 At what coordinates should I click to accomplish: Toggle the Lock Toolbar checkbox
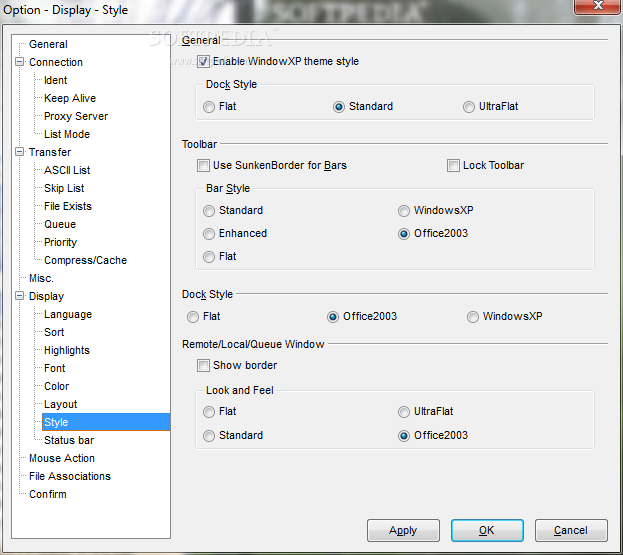tap(453, 165)
